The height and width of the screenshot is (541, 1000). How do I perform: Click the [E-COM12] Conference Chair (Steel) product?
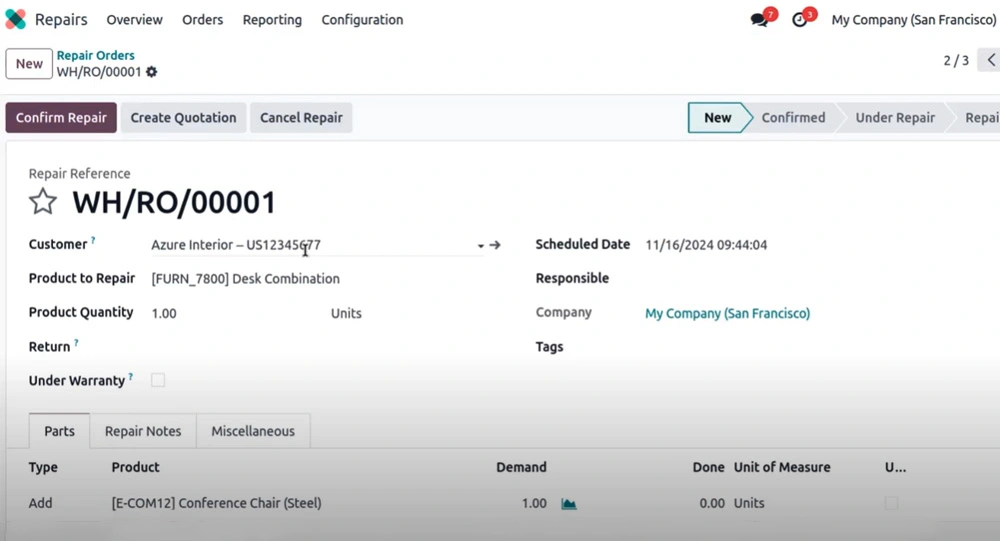[x=216, y=503]
